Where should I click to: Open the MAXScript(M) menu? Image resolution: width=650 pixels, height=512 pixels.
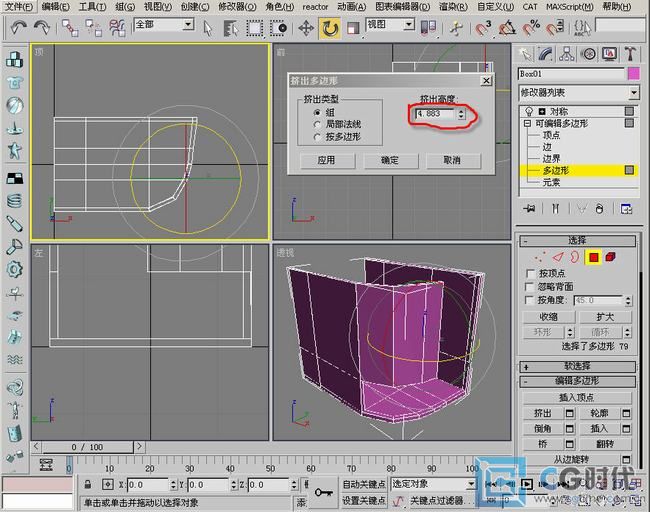(x=570, y=7)
